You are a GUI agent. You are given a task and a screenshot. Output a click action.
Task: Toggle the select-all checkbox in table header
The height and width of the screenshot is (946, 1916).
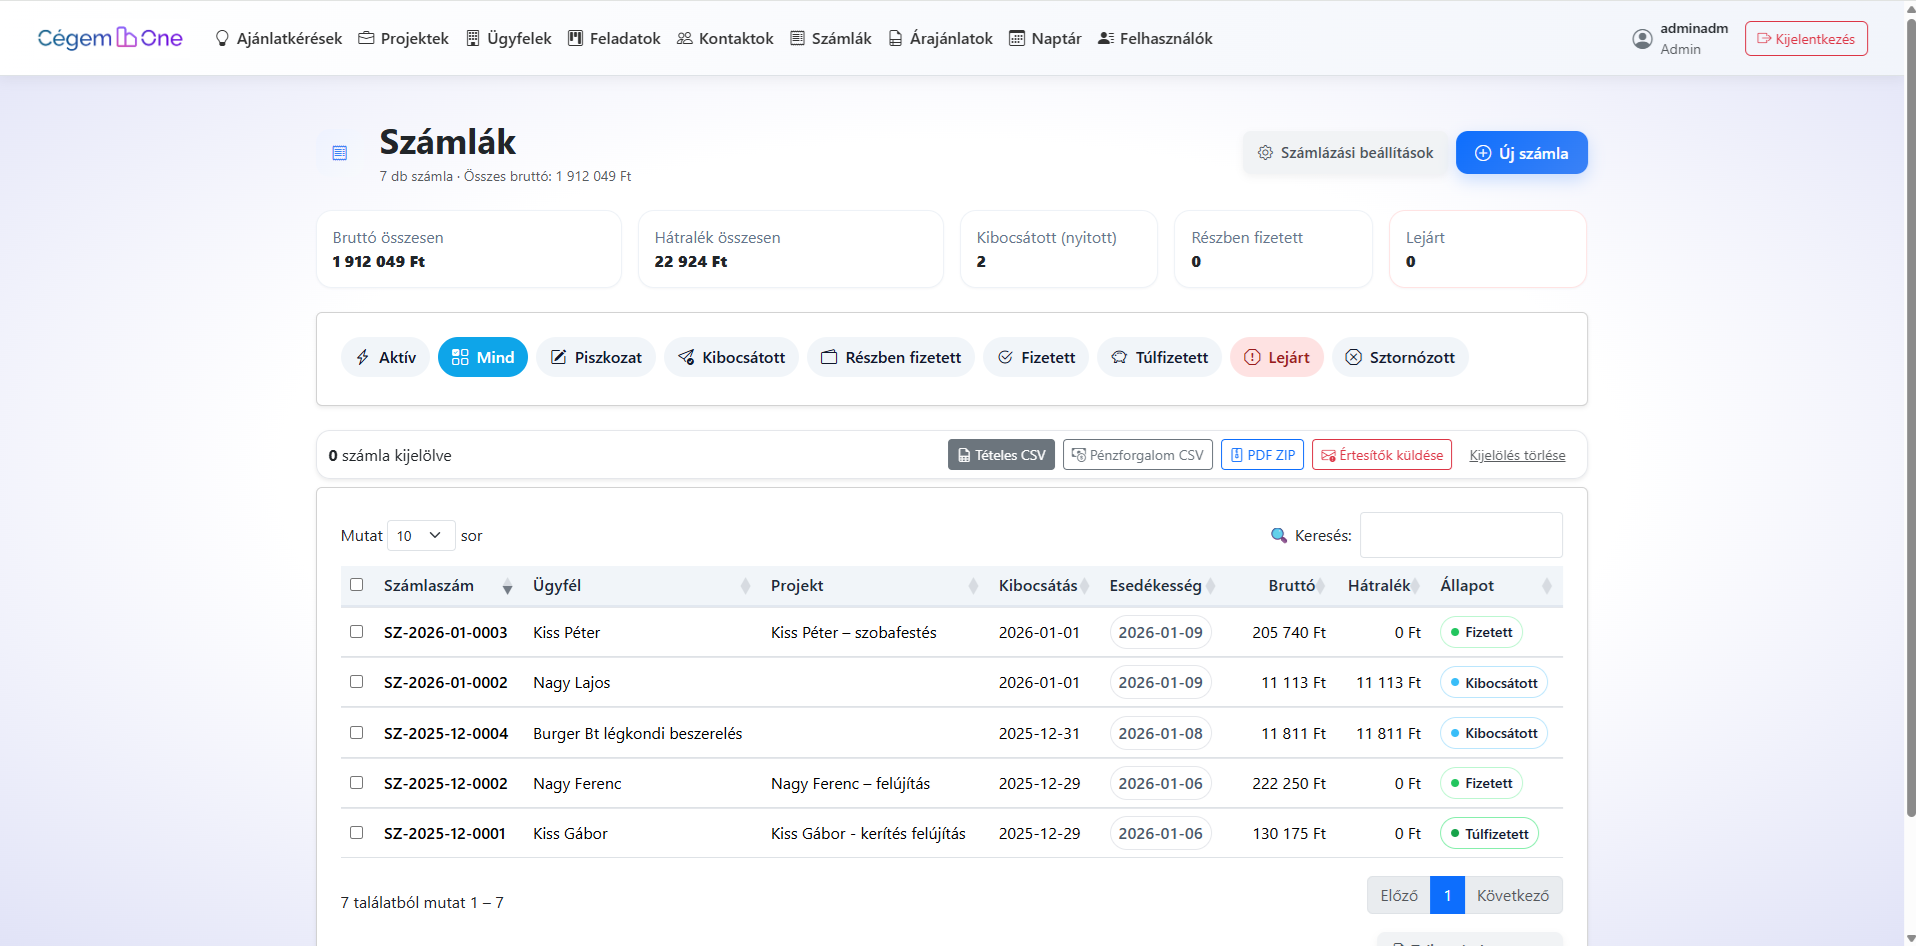click(356, 585)
